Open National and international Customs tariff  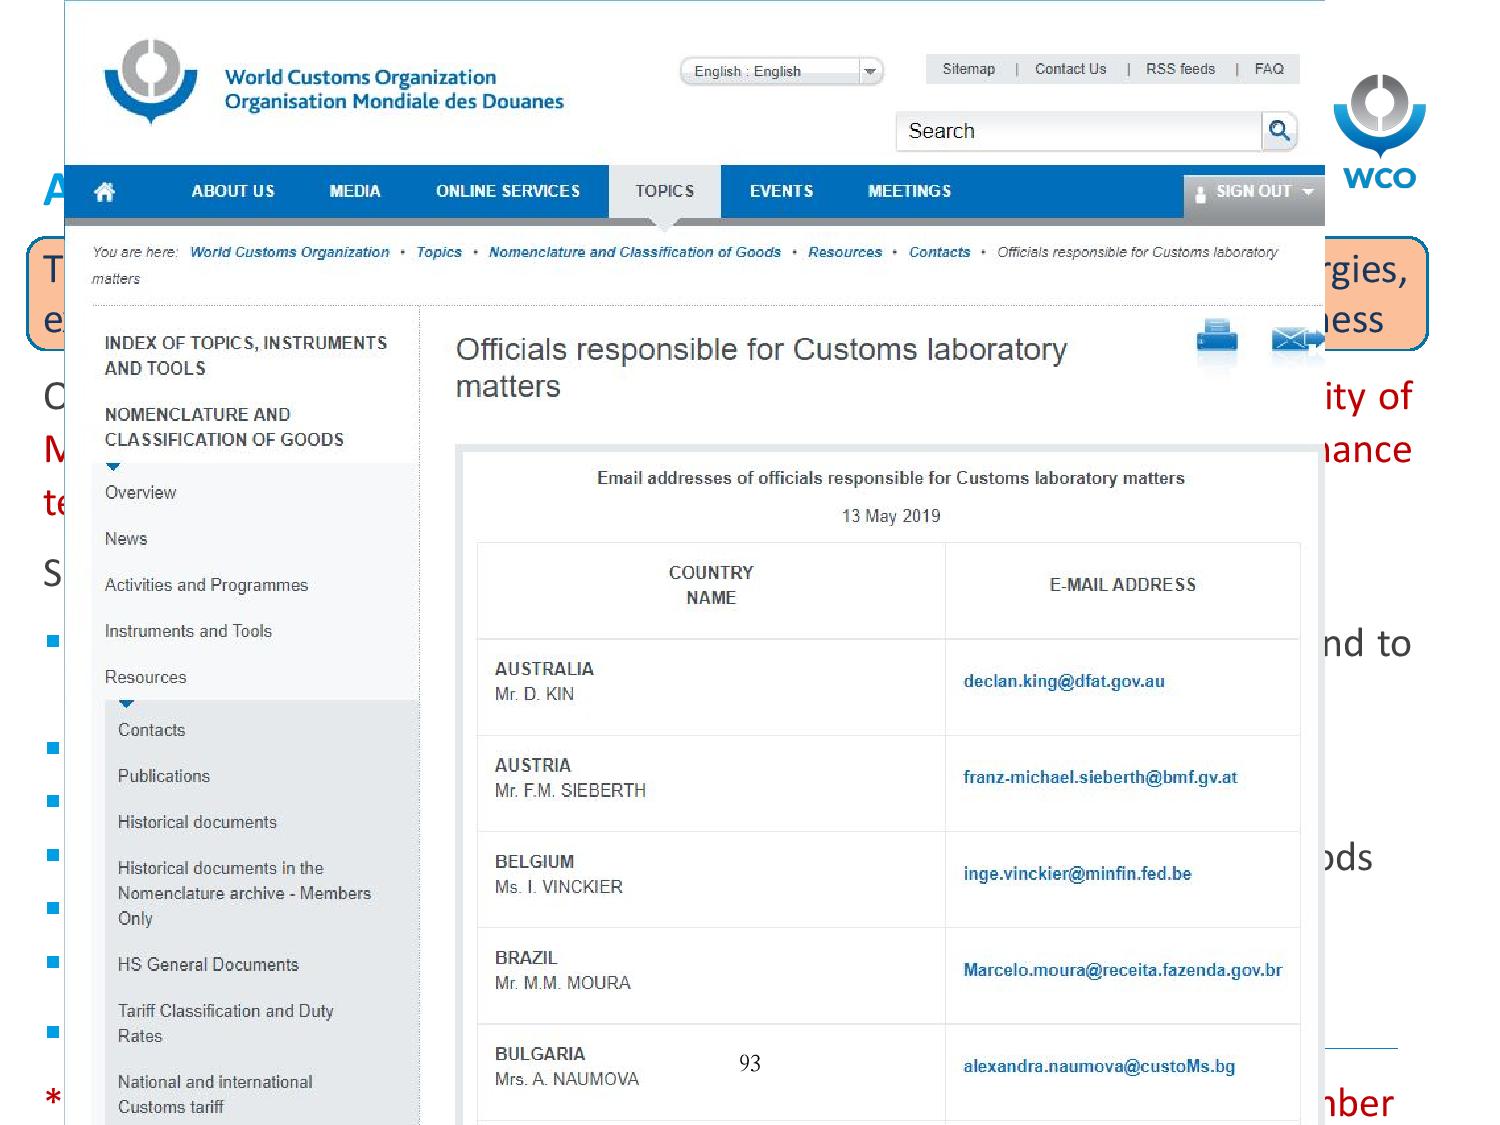click(215, 1094)
